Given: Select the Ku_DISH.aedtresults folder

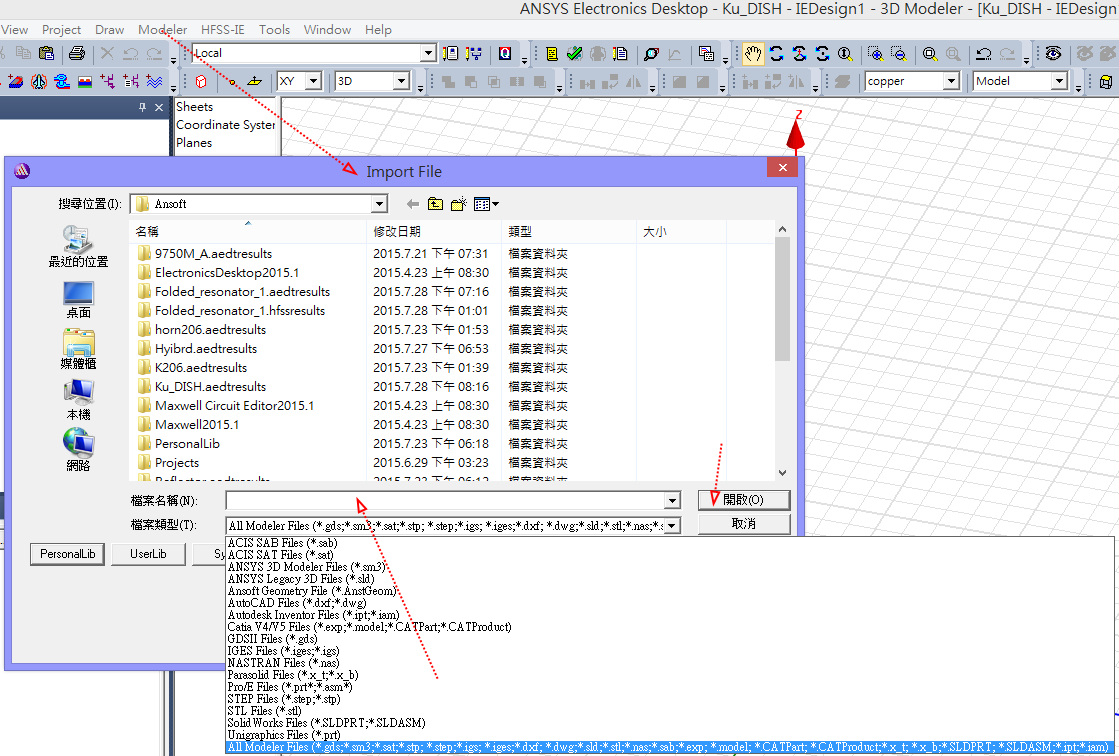Looking at the screenshot, I should tap(211, 386).
